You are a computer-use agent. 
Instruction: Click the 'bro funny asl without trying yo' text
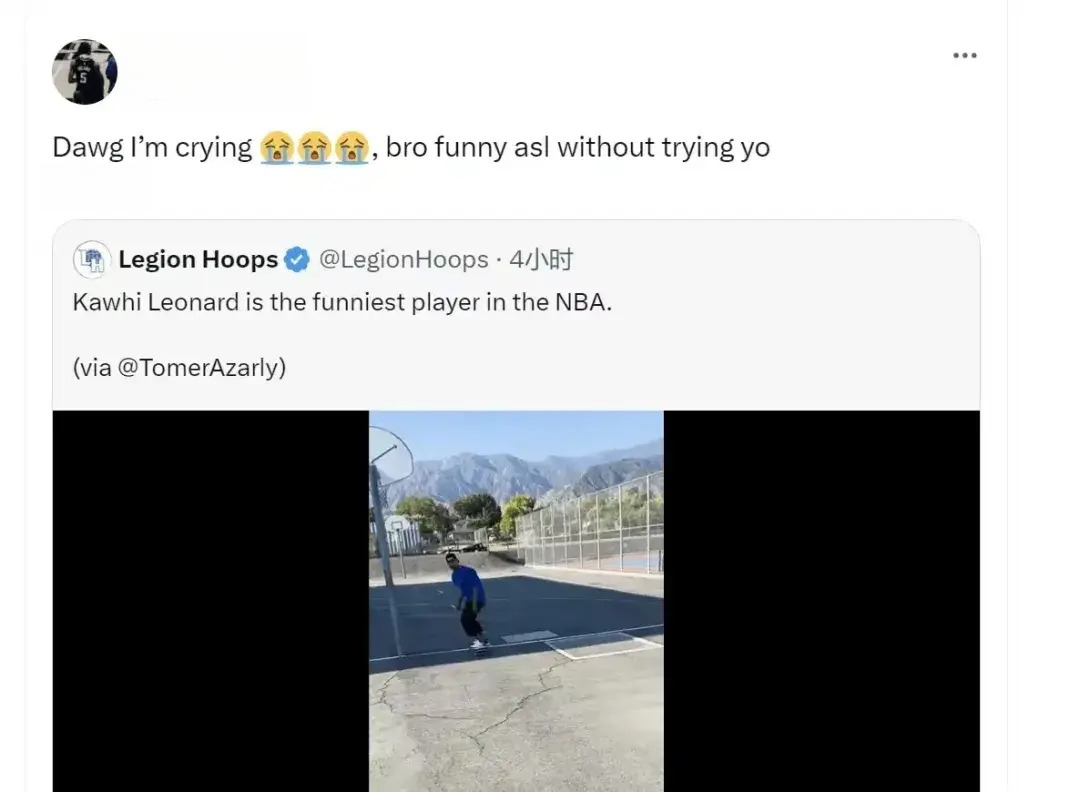click(578, 147)
